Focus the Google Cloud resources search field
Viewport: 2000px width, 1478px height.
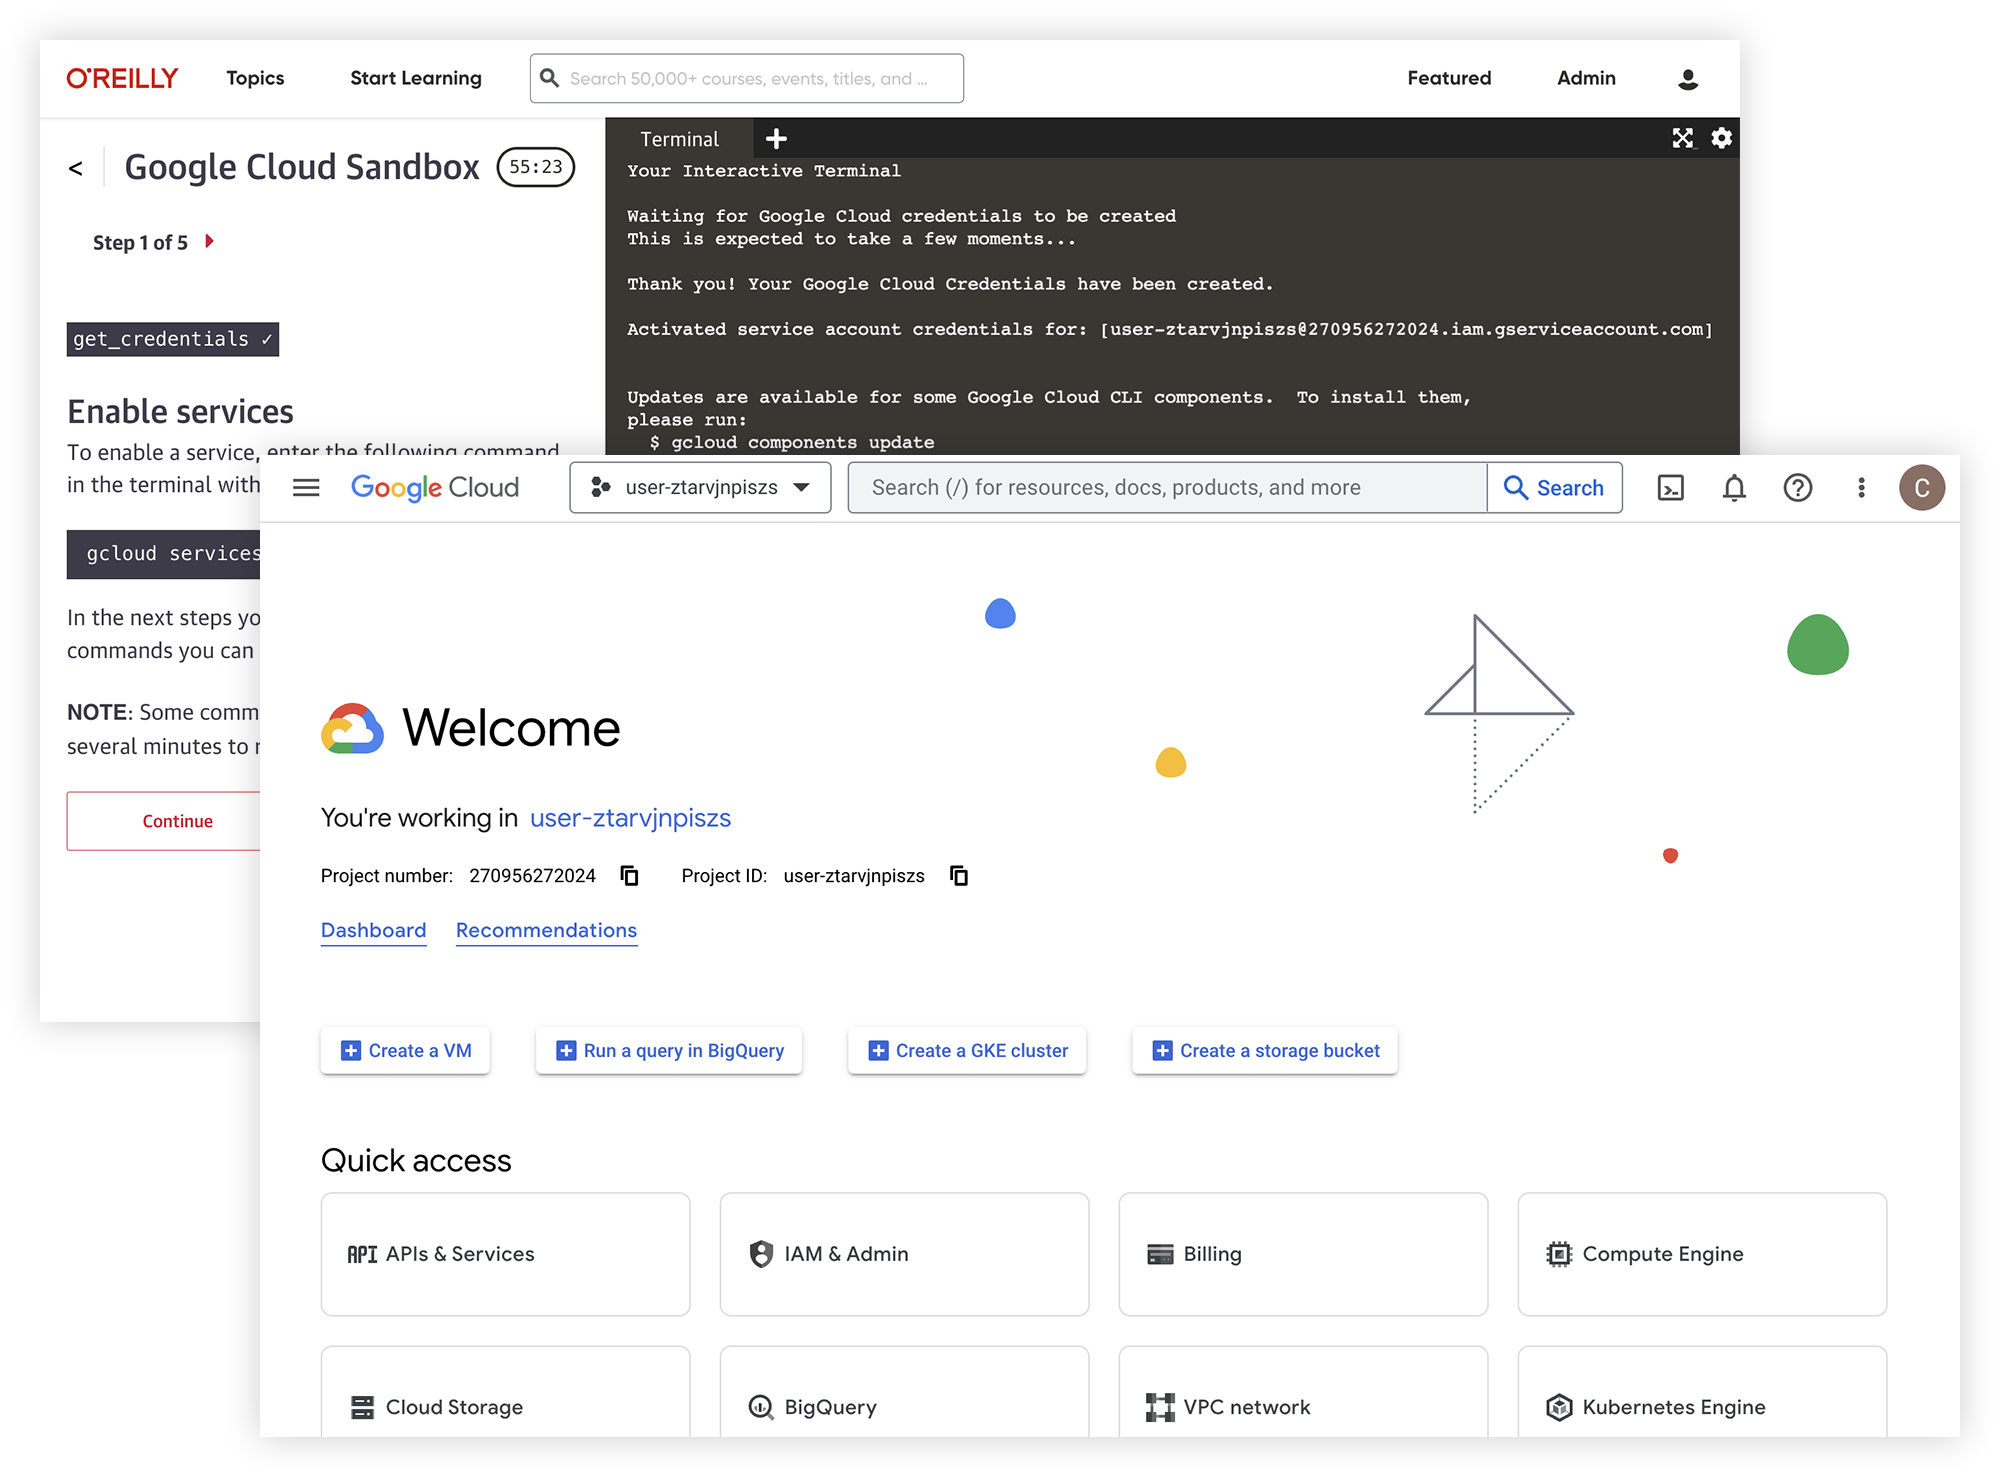click(x=1167, y=488)
